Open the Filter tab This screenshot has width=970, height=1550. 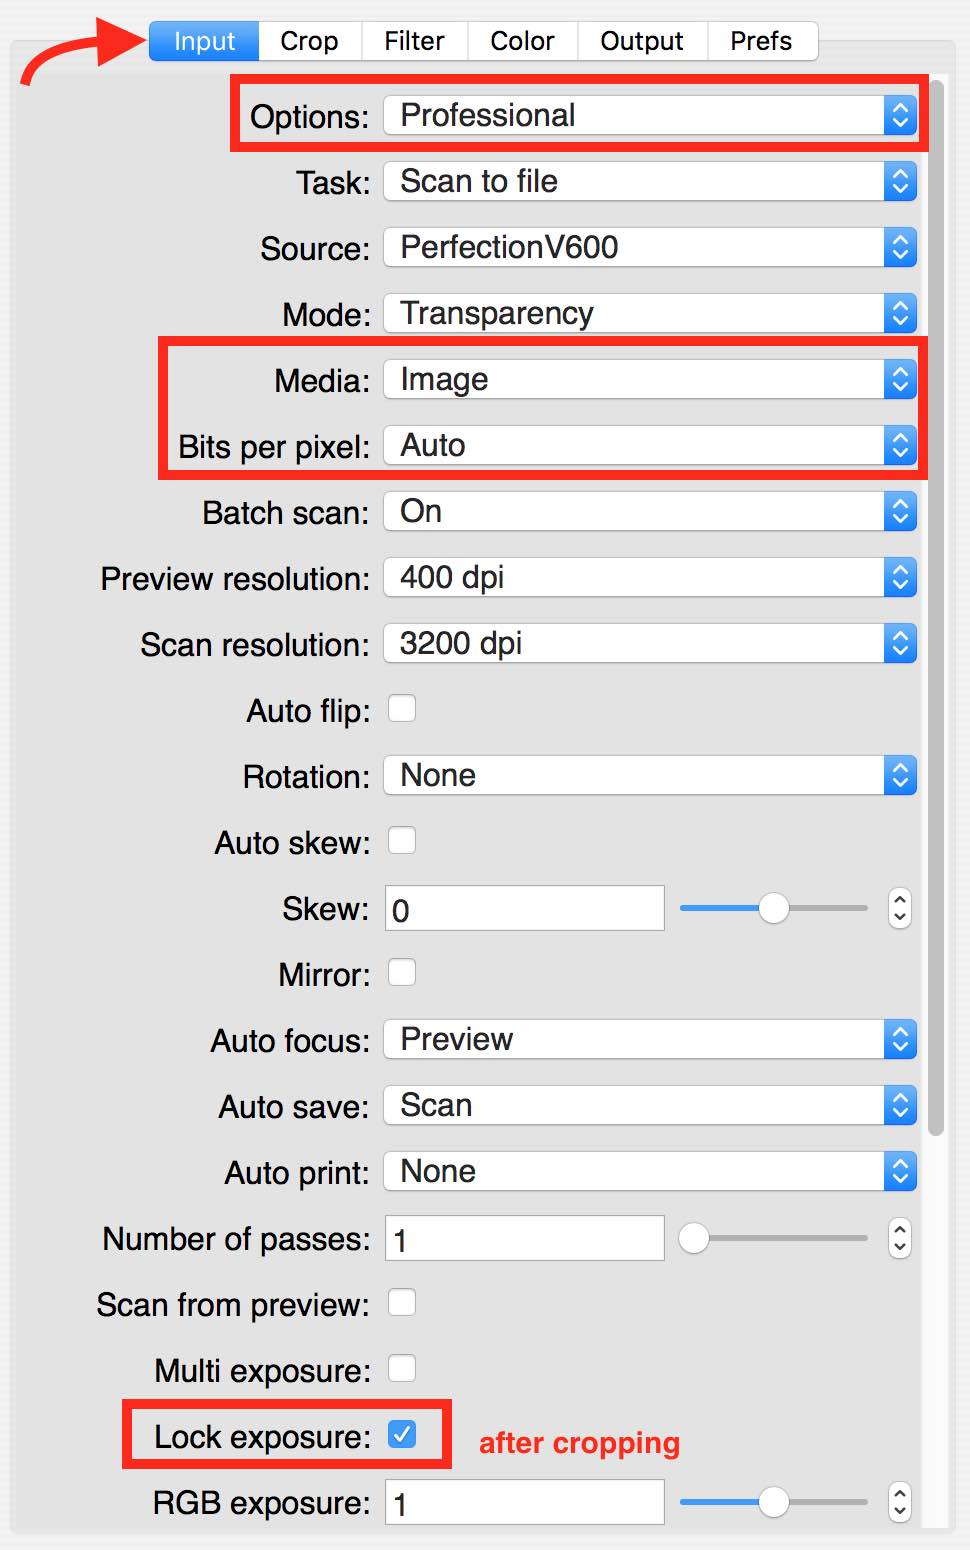pyautogui.click(x=414, y=41)
